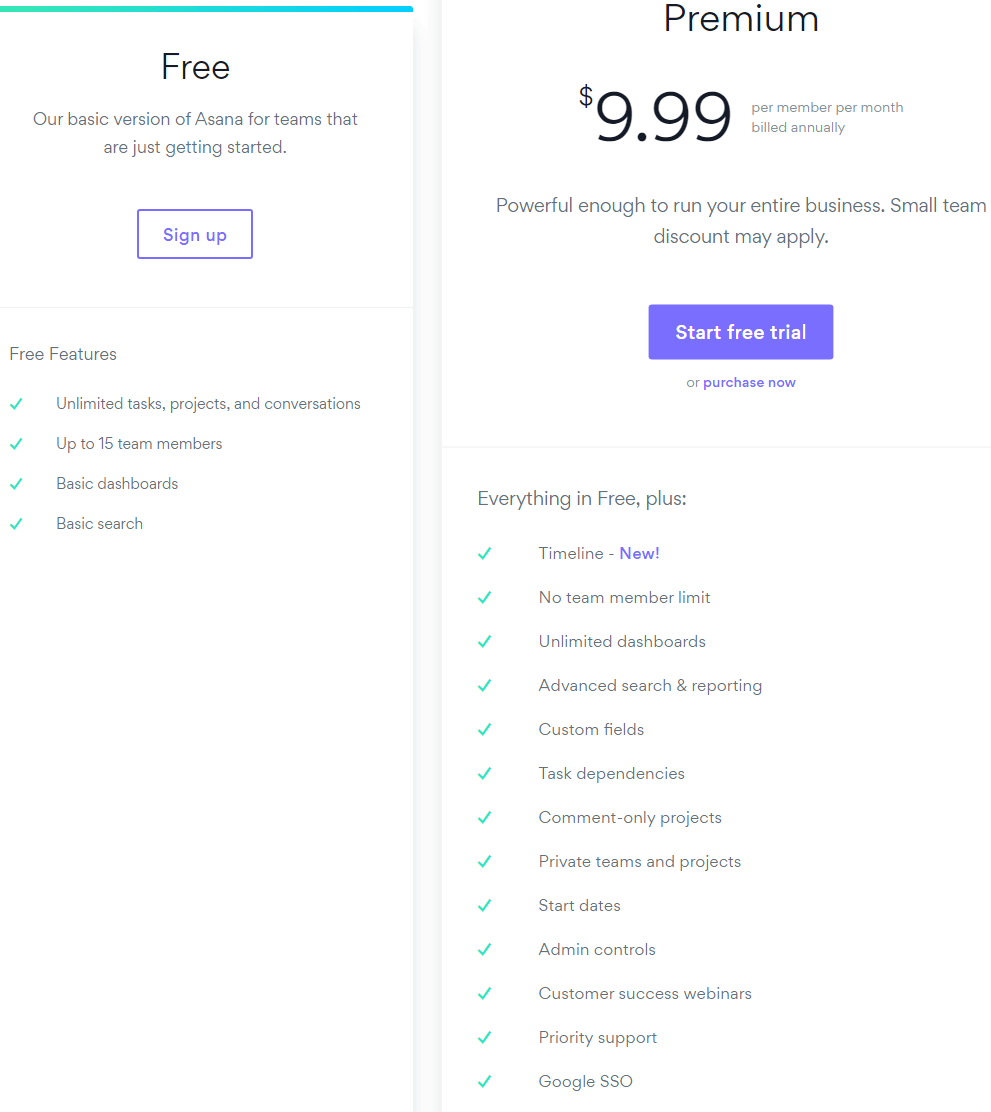Click the Premium plan heading
Viewport: 991px width, 1112px height.
(741, 18)
